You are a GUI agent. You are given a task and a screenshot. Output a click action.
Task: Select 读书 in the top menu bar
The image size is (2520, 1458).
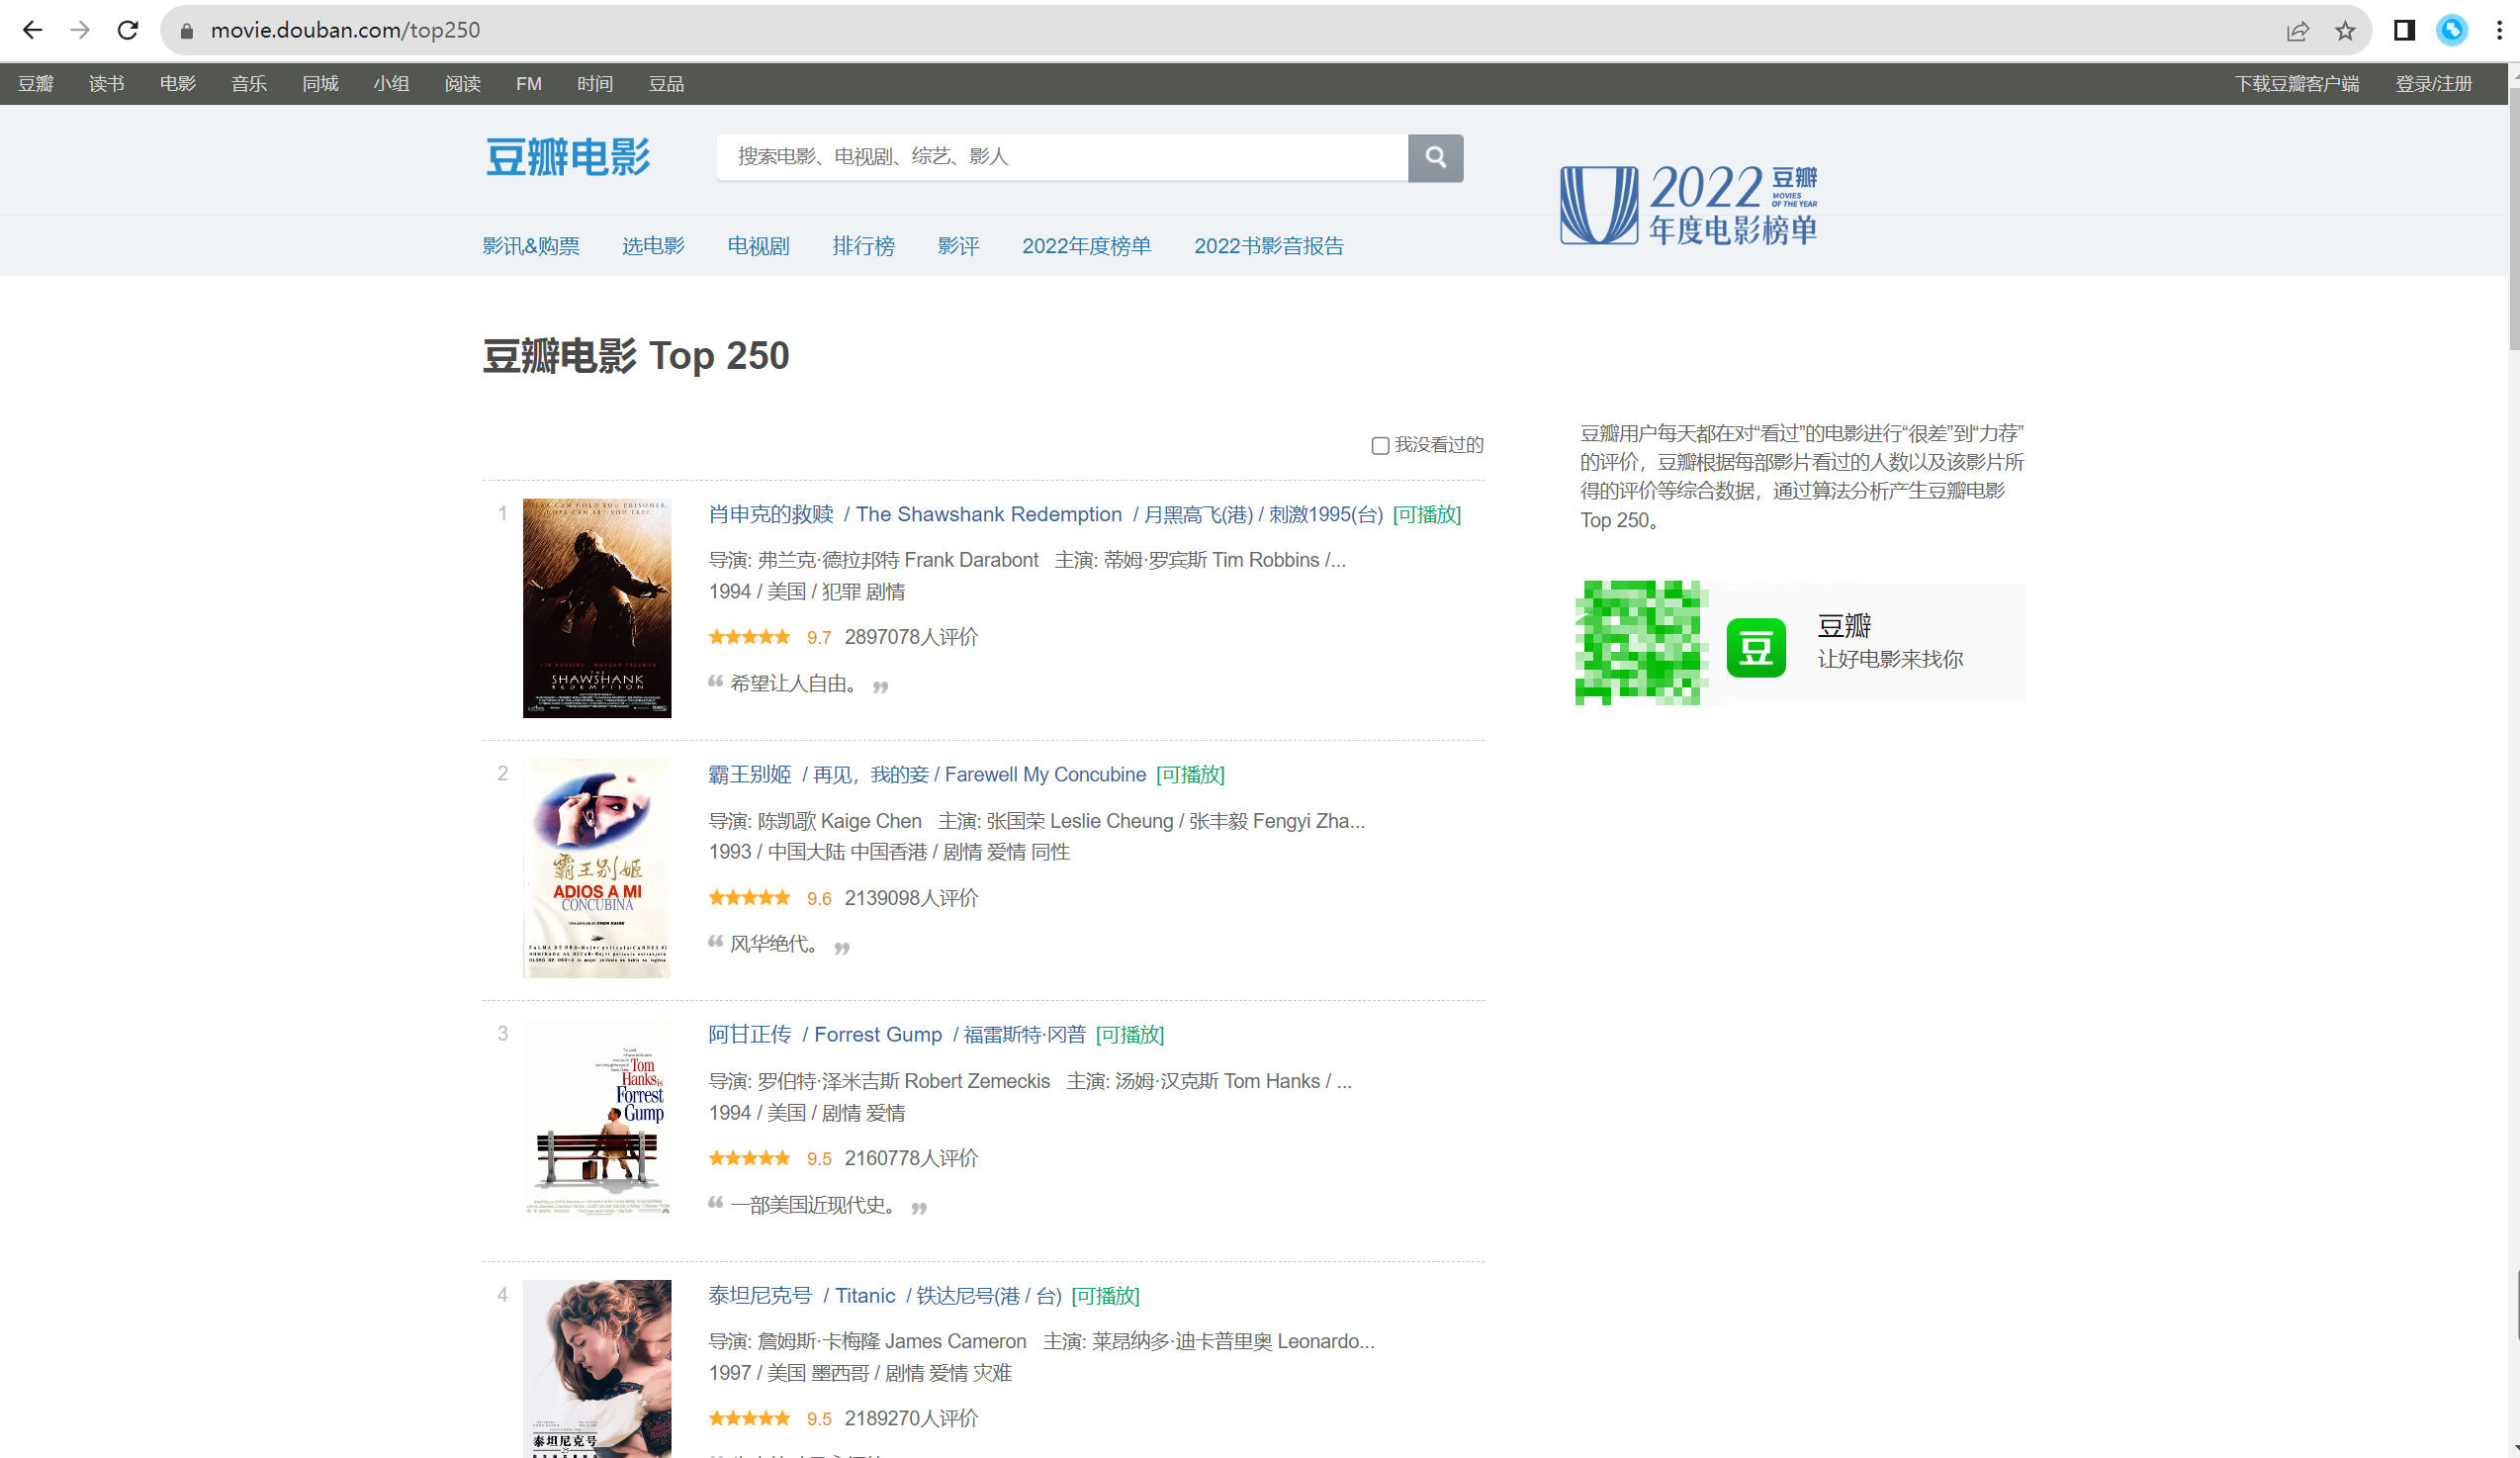tap(106, 84)
